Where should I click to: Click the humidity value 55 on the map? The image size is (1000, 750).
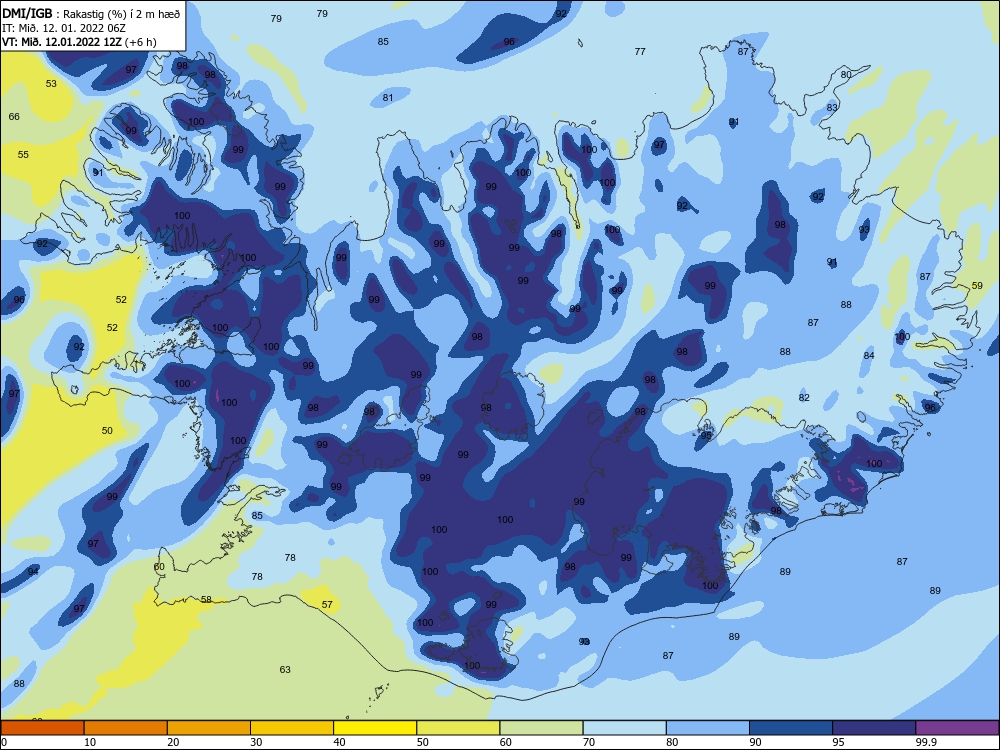click(x=23, y=155)
